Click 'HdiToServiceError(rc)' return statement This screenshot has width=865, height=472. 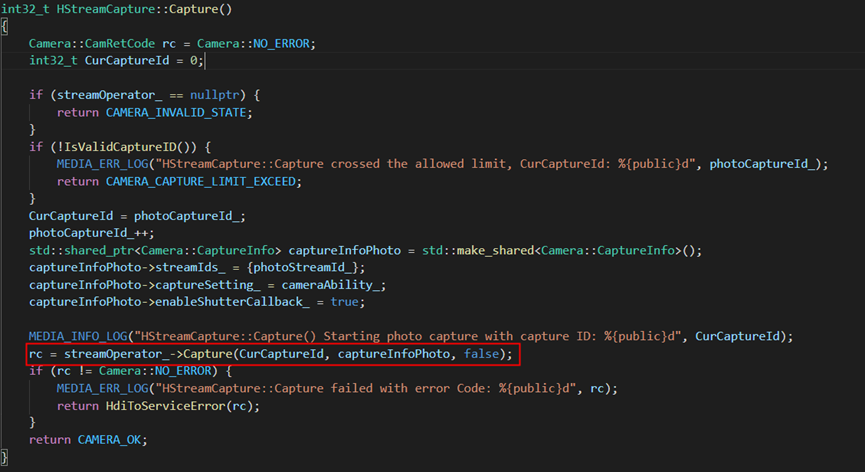pos(179,406)
